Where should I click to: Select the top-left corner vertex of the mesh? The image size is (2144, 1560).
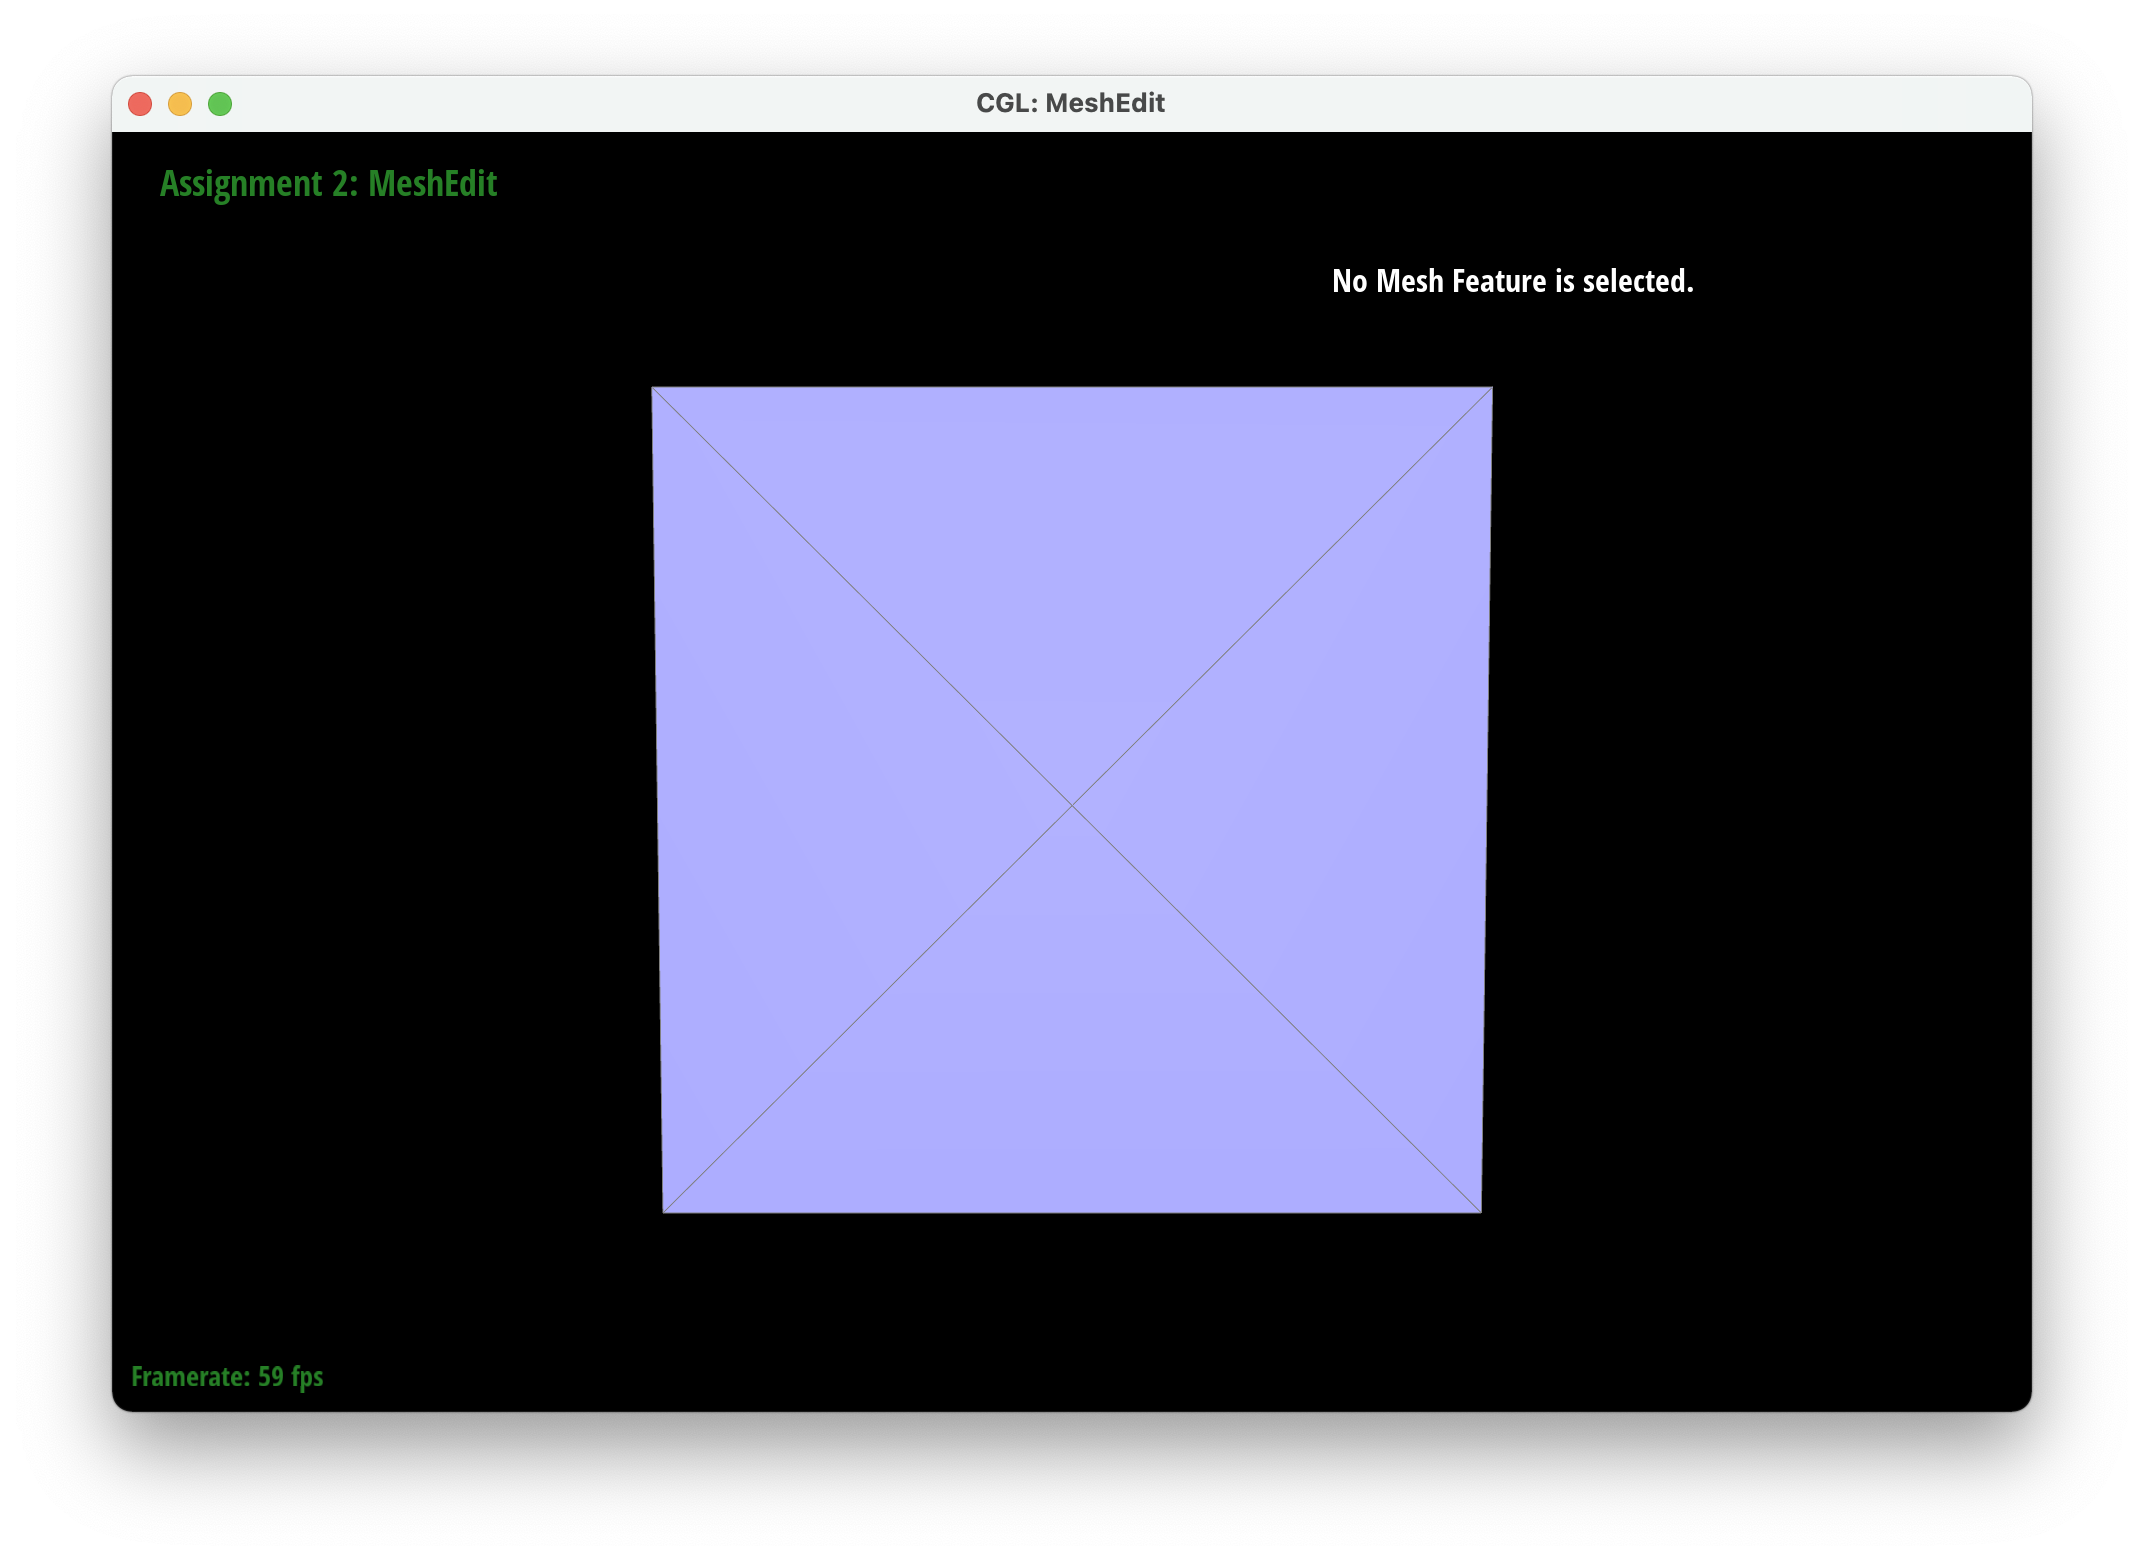653,388
